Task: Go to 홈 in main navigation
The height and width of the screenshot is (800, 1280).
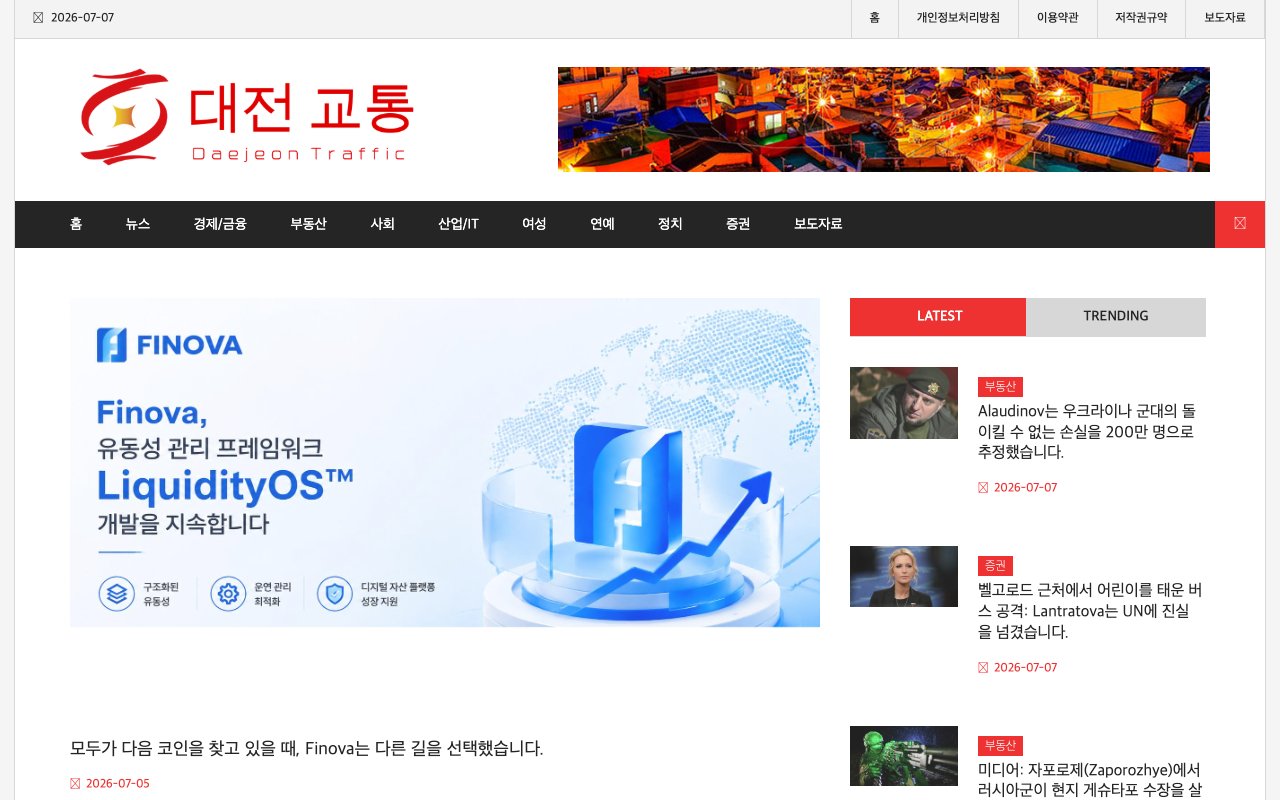Action: coord(76,224)
